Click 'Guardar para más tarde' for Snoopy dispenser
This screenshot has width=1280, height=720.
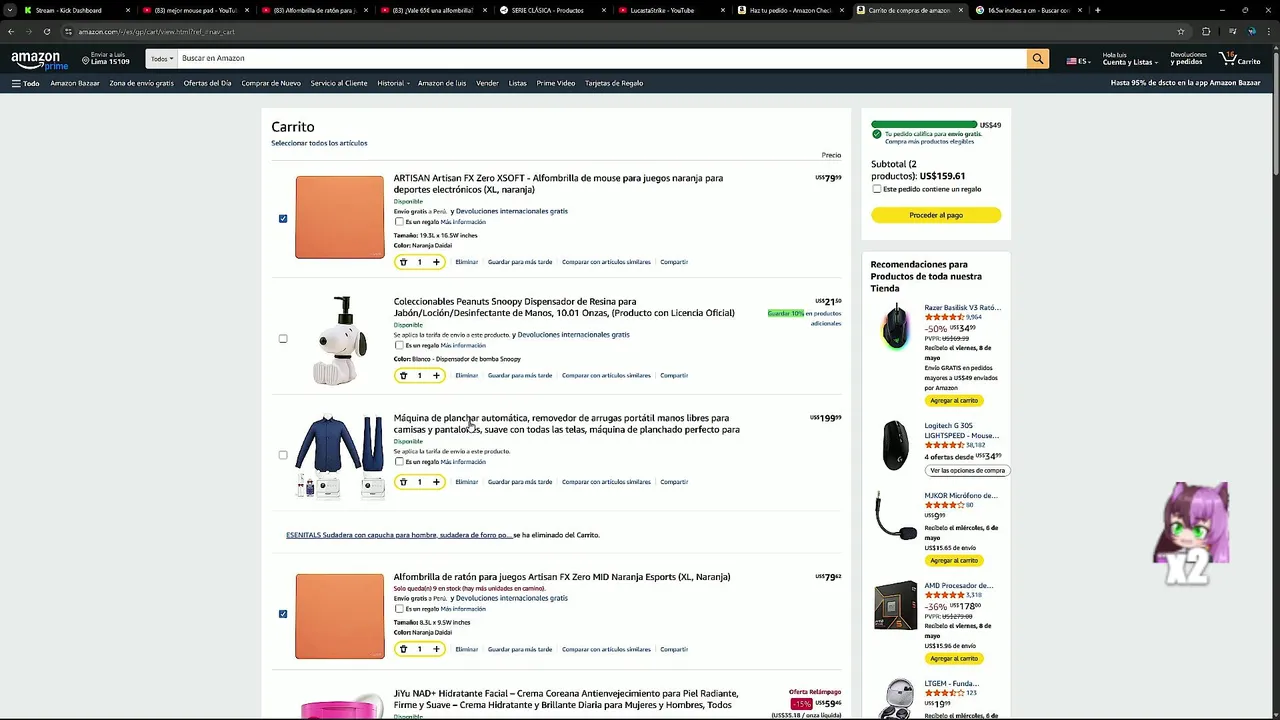point(520,375)
